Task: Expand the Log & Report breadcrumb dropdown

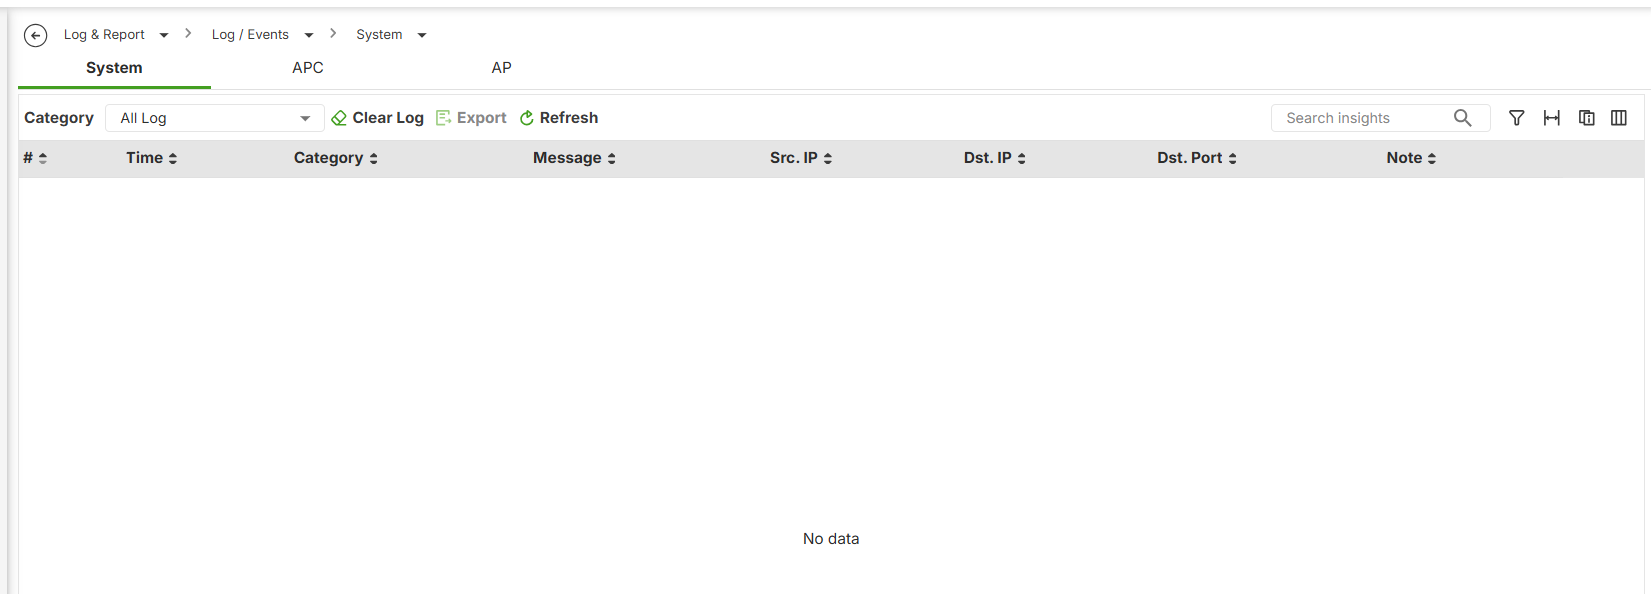Action: pos(164,35)
